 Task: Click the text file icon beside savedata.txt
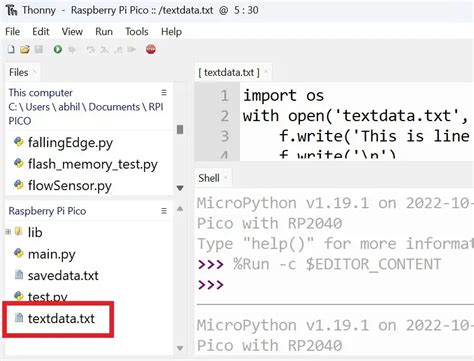point(19,275)
